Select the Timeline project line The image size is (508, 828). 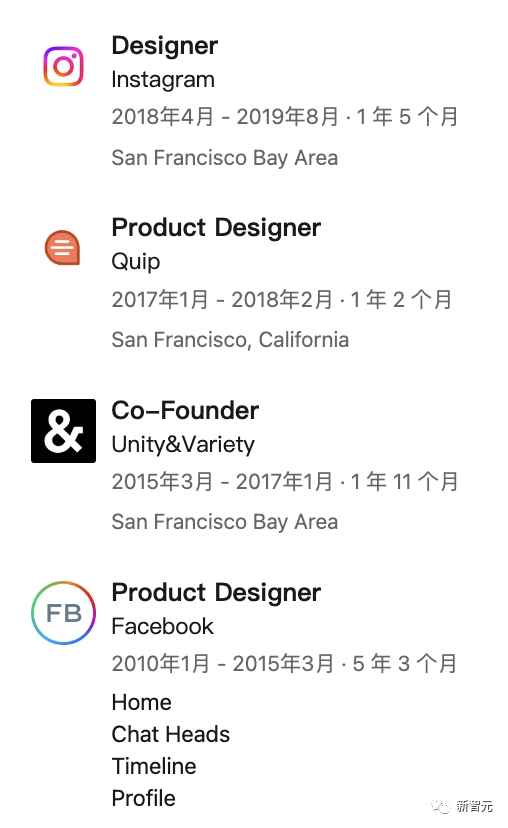154,766
